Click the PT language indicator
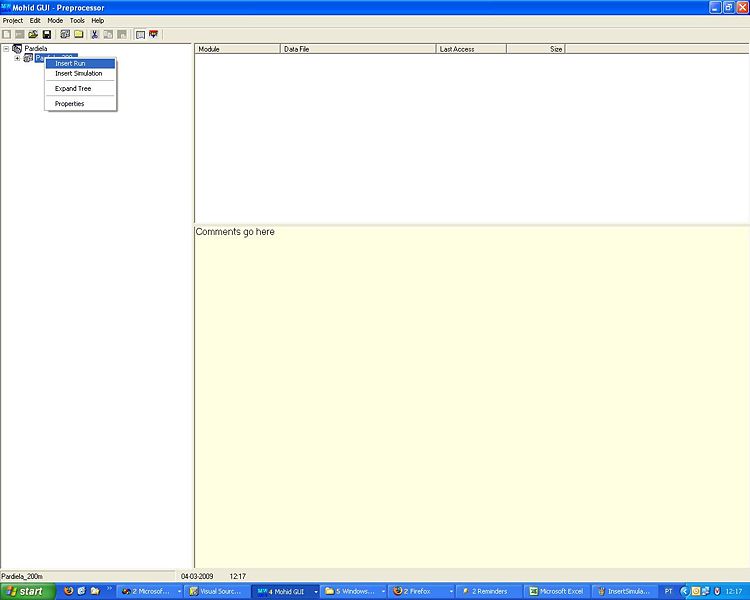This screenshot has width=750, height=600. (x=669, y=591)
